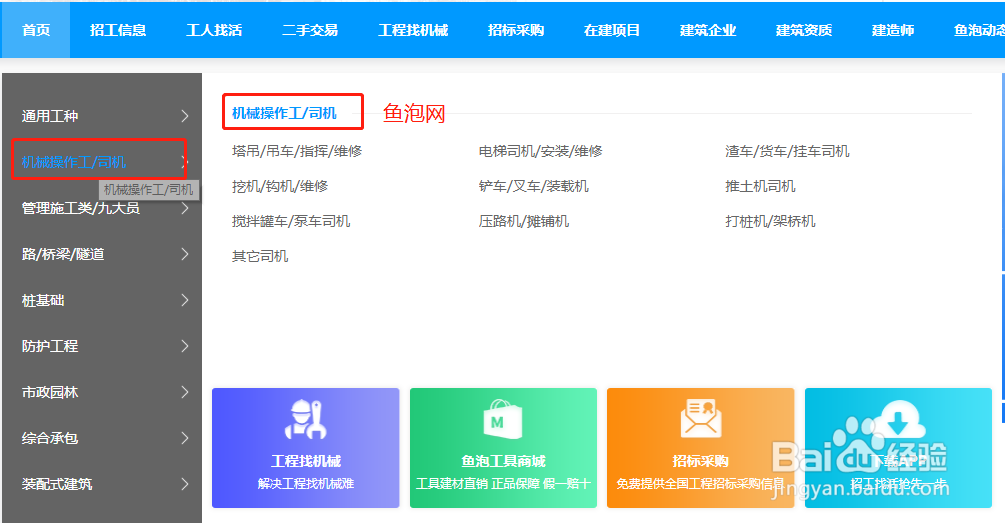Screen dimensions: 1005x523
Task: Click 解决工程找机械难 subtitle text
Action: click(x=306, y=484)
